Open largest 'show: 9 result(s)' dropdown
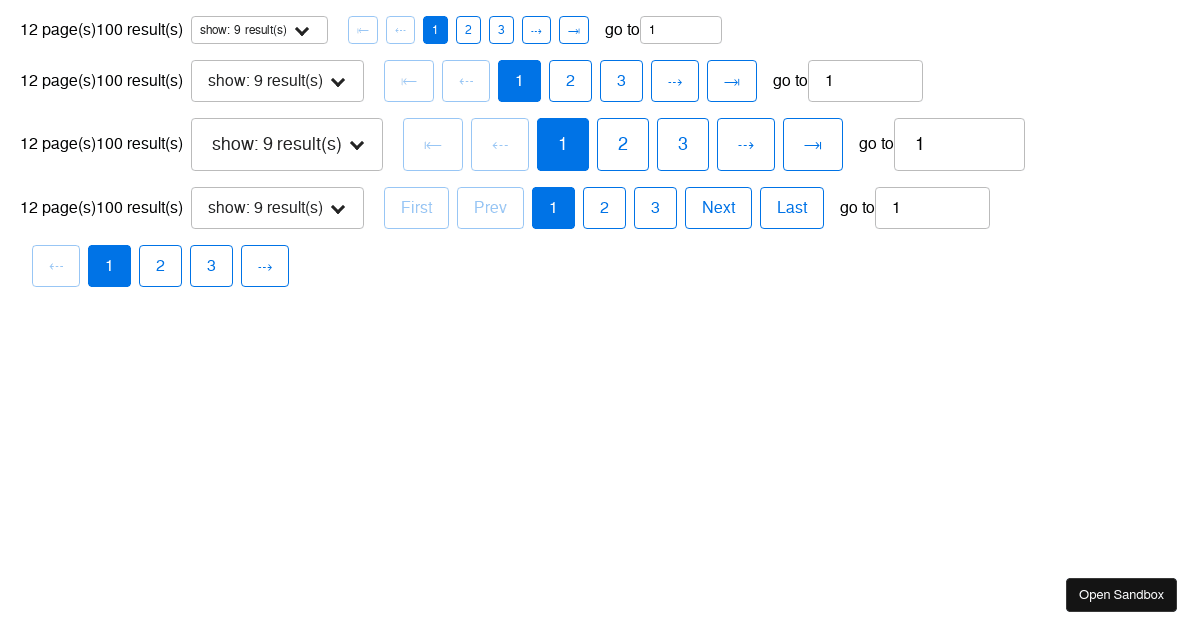1200x630 pixels. click(287, 144)
